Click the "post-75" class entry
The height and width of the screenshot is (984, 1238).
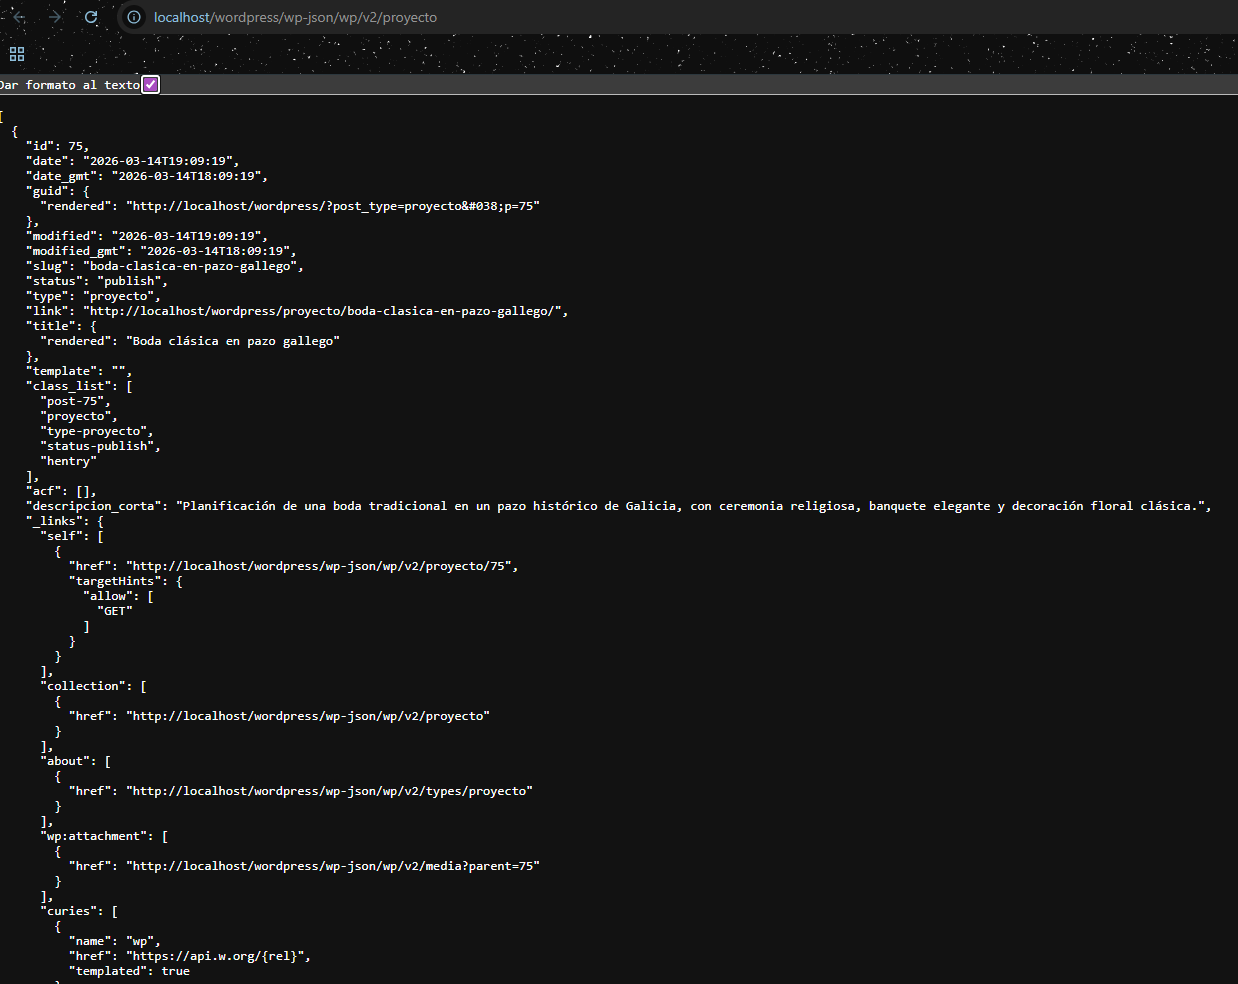point(75,401)
